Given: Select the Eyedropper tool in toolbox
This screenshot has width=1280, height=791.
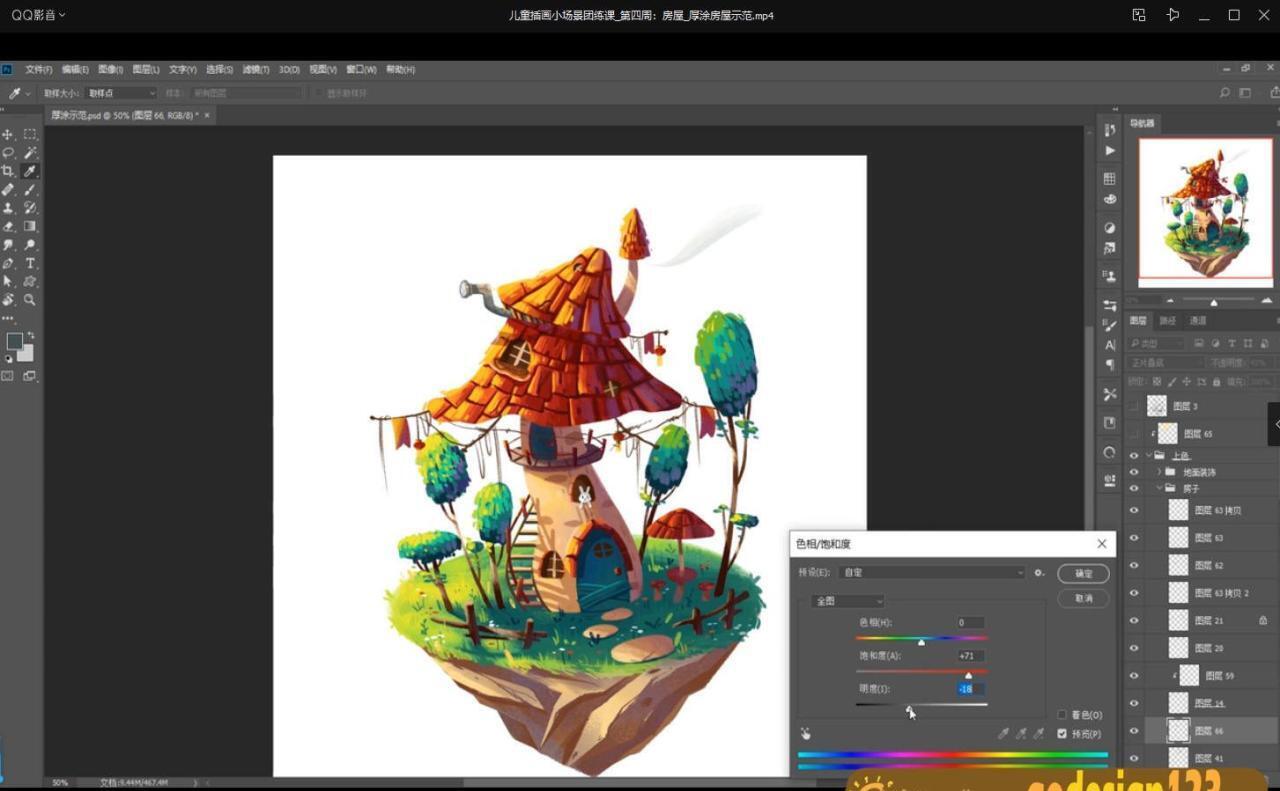Looking at the screenshot, I should 30,171.
